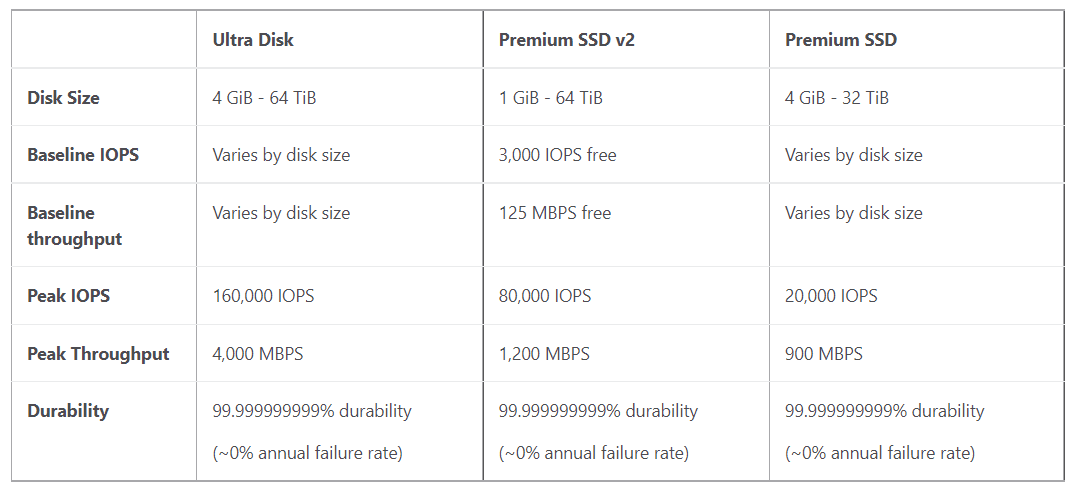Click the 4 GiB - 32 TiB cell
The width and height of the screenshot is (1076, 494).
(837, 97)
